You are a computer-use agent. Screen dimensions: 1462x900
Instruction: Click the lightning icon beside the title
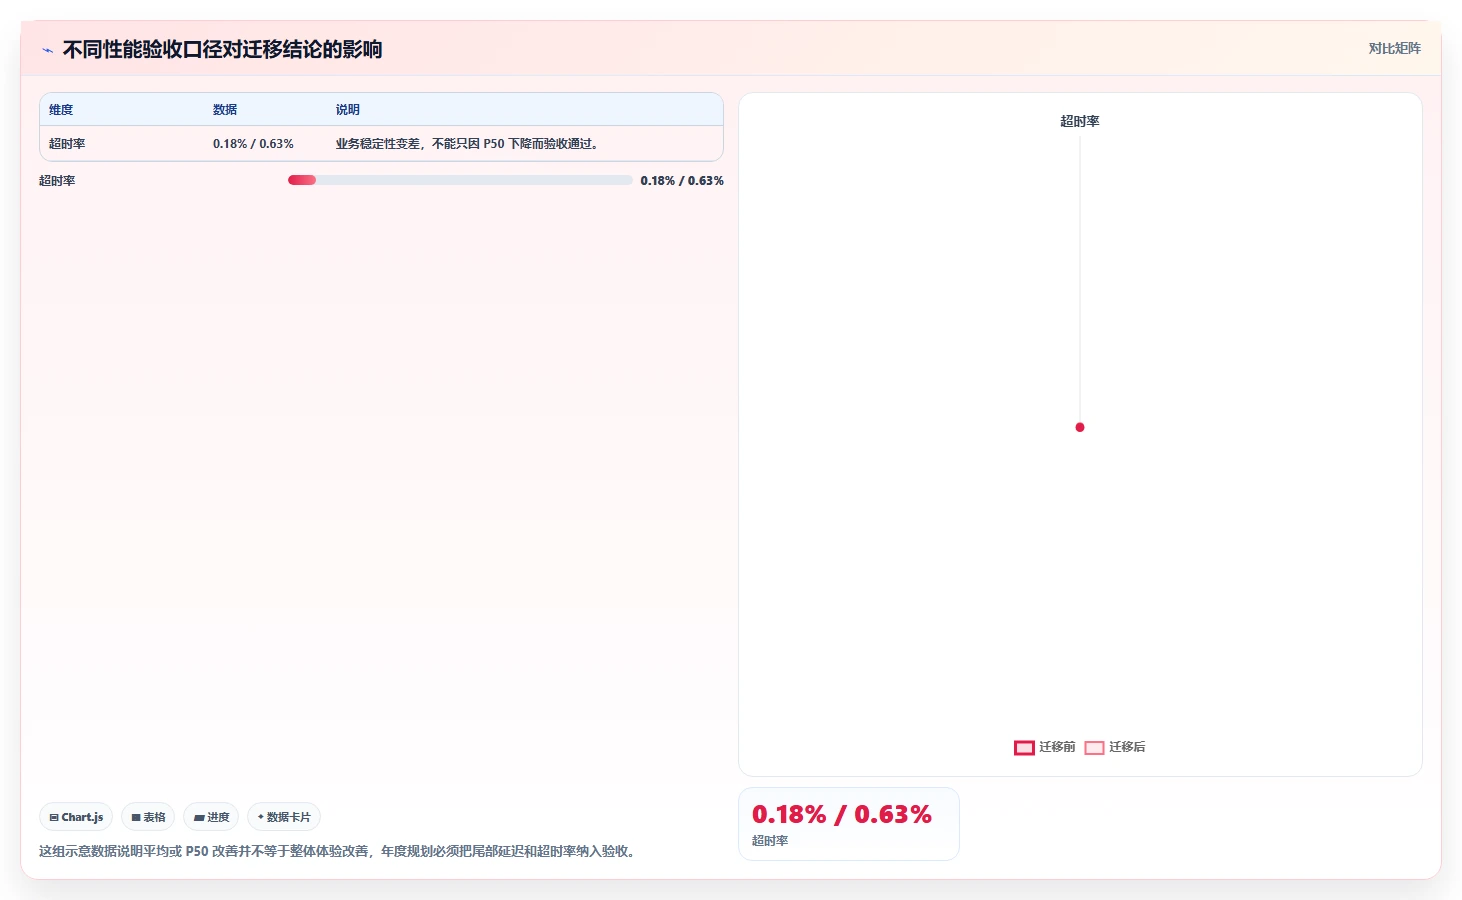click(47, 50)
